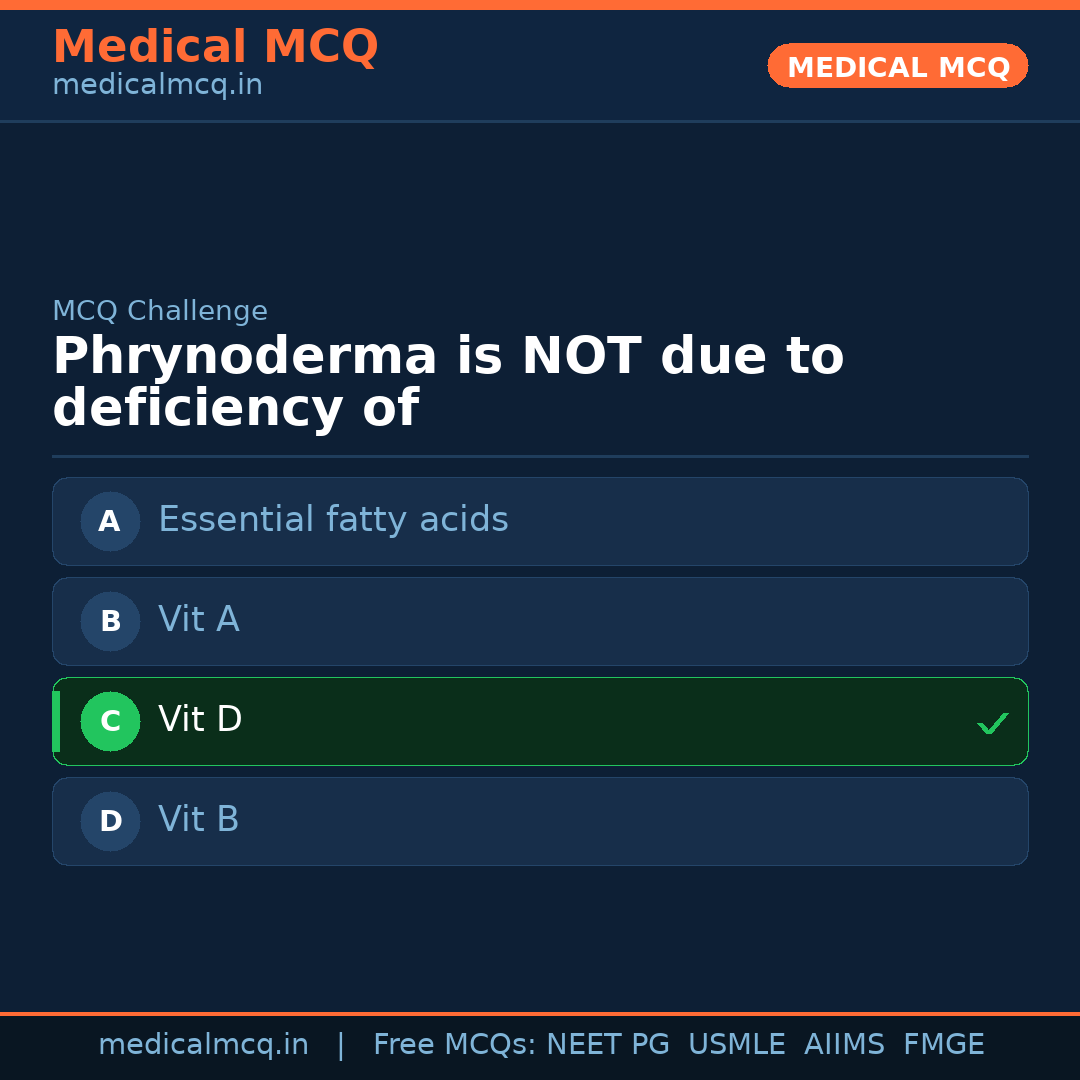Image resolution: width=1080 pixels, height=1080 pixels.
Task: Select the Essential fatty acids option text
Action: 333,520
